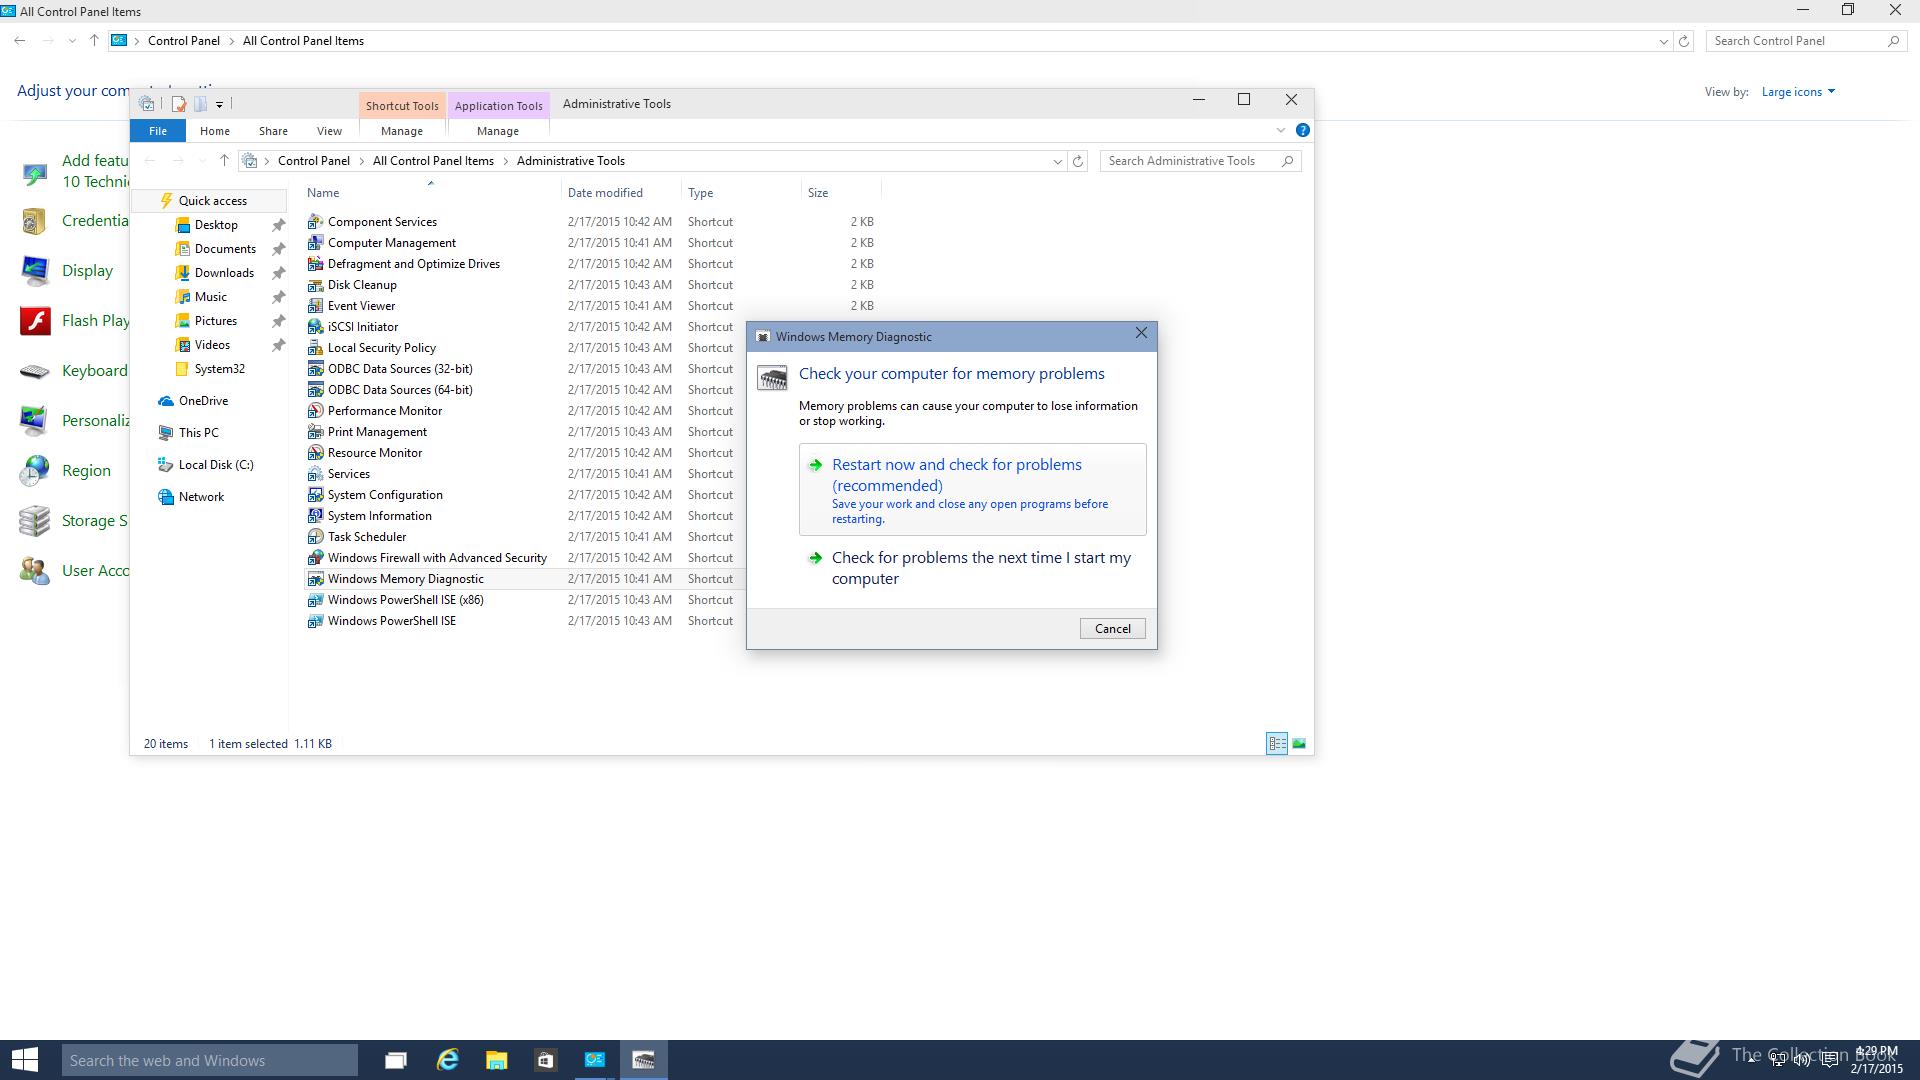Click the Defragment and Optimize Drives icon
1920x1080 pixels.
coord(315,264)
